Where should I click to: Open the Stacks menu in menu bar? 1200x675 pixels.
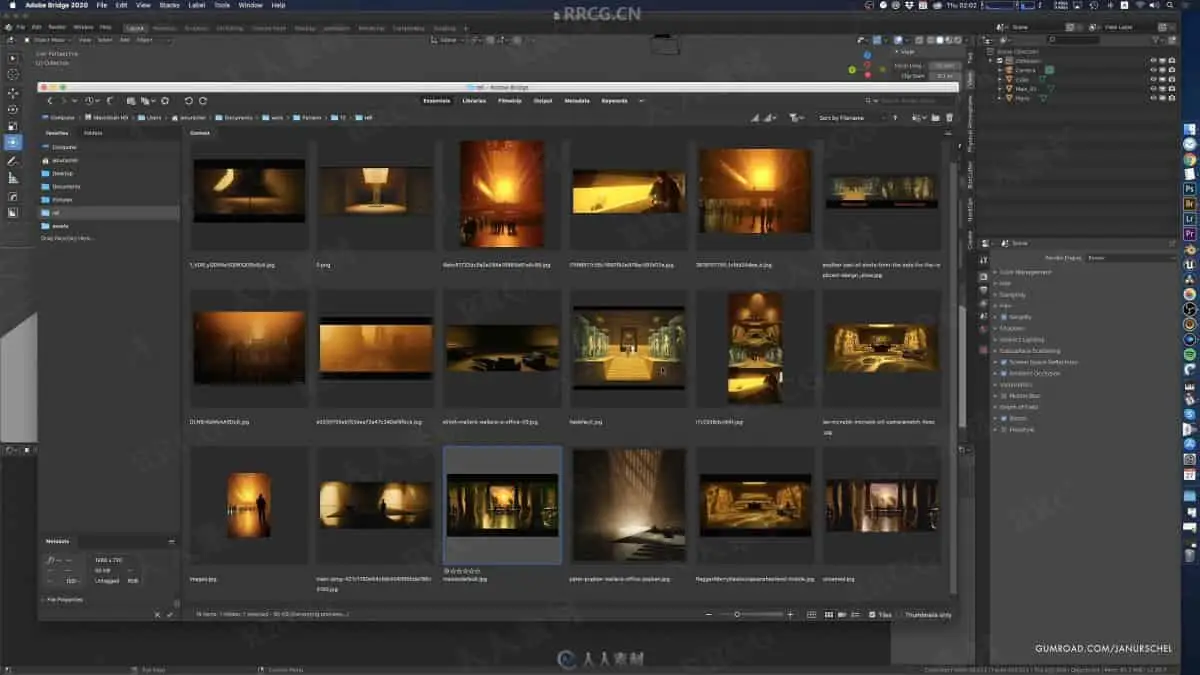point(169,5)
